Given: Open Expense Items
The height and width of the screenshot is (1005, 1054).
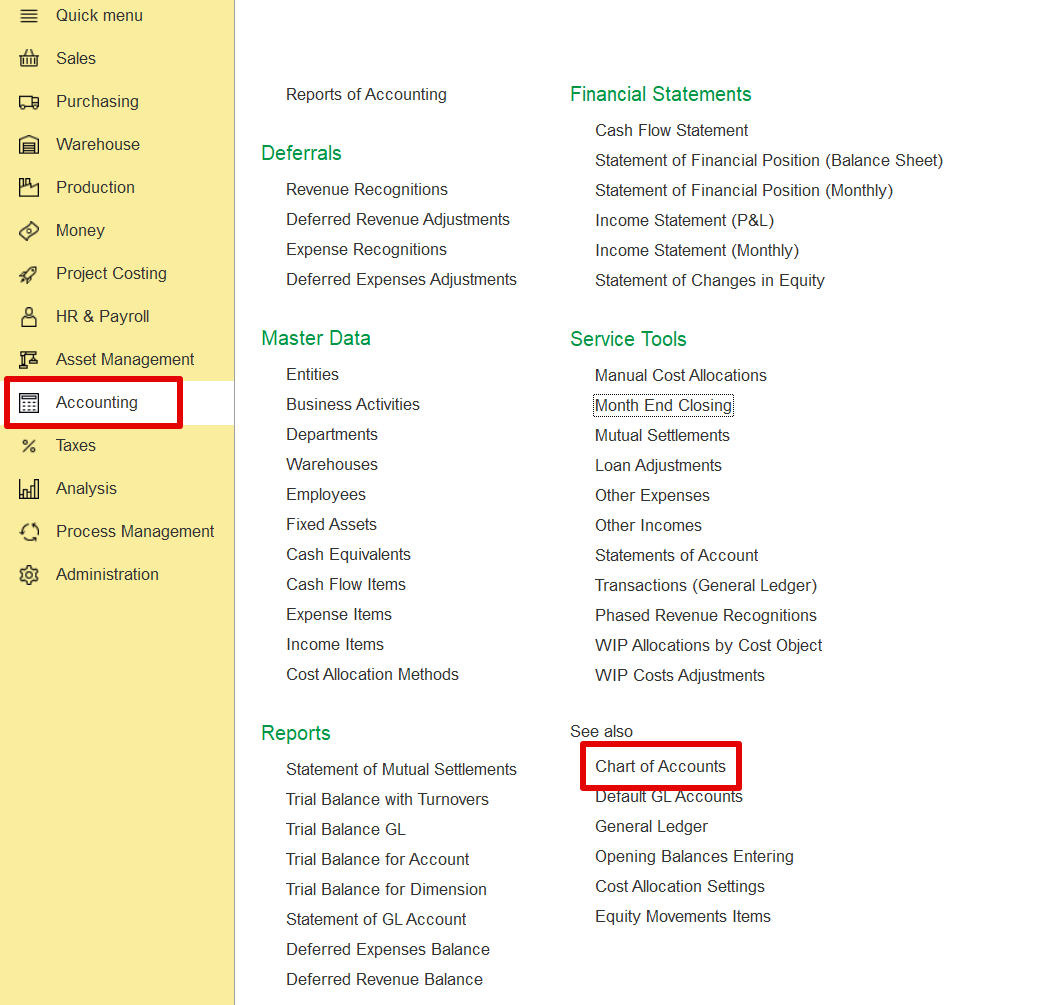Looking at the screenshot, I should 339,615.
